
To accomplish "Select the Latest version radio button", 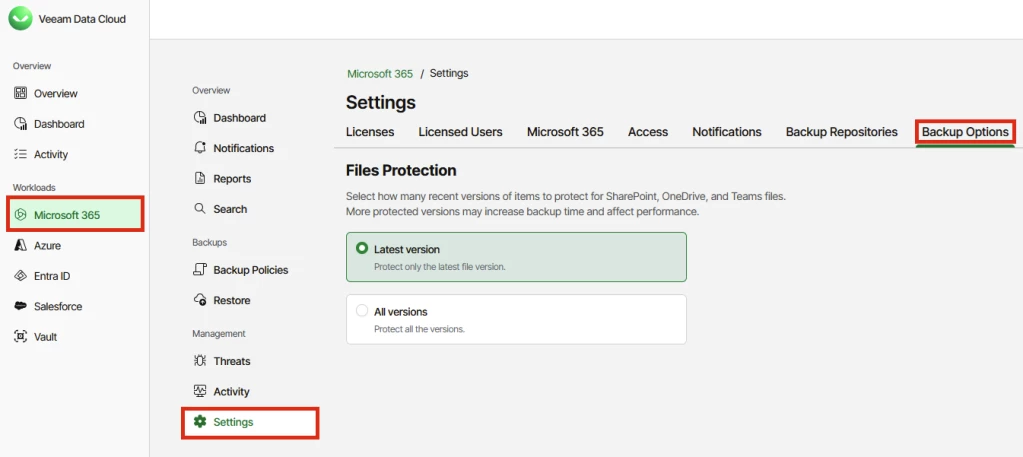I will (x=362, y=249).
